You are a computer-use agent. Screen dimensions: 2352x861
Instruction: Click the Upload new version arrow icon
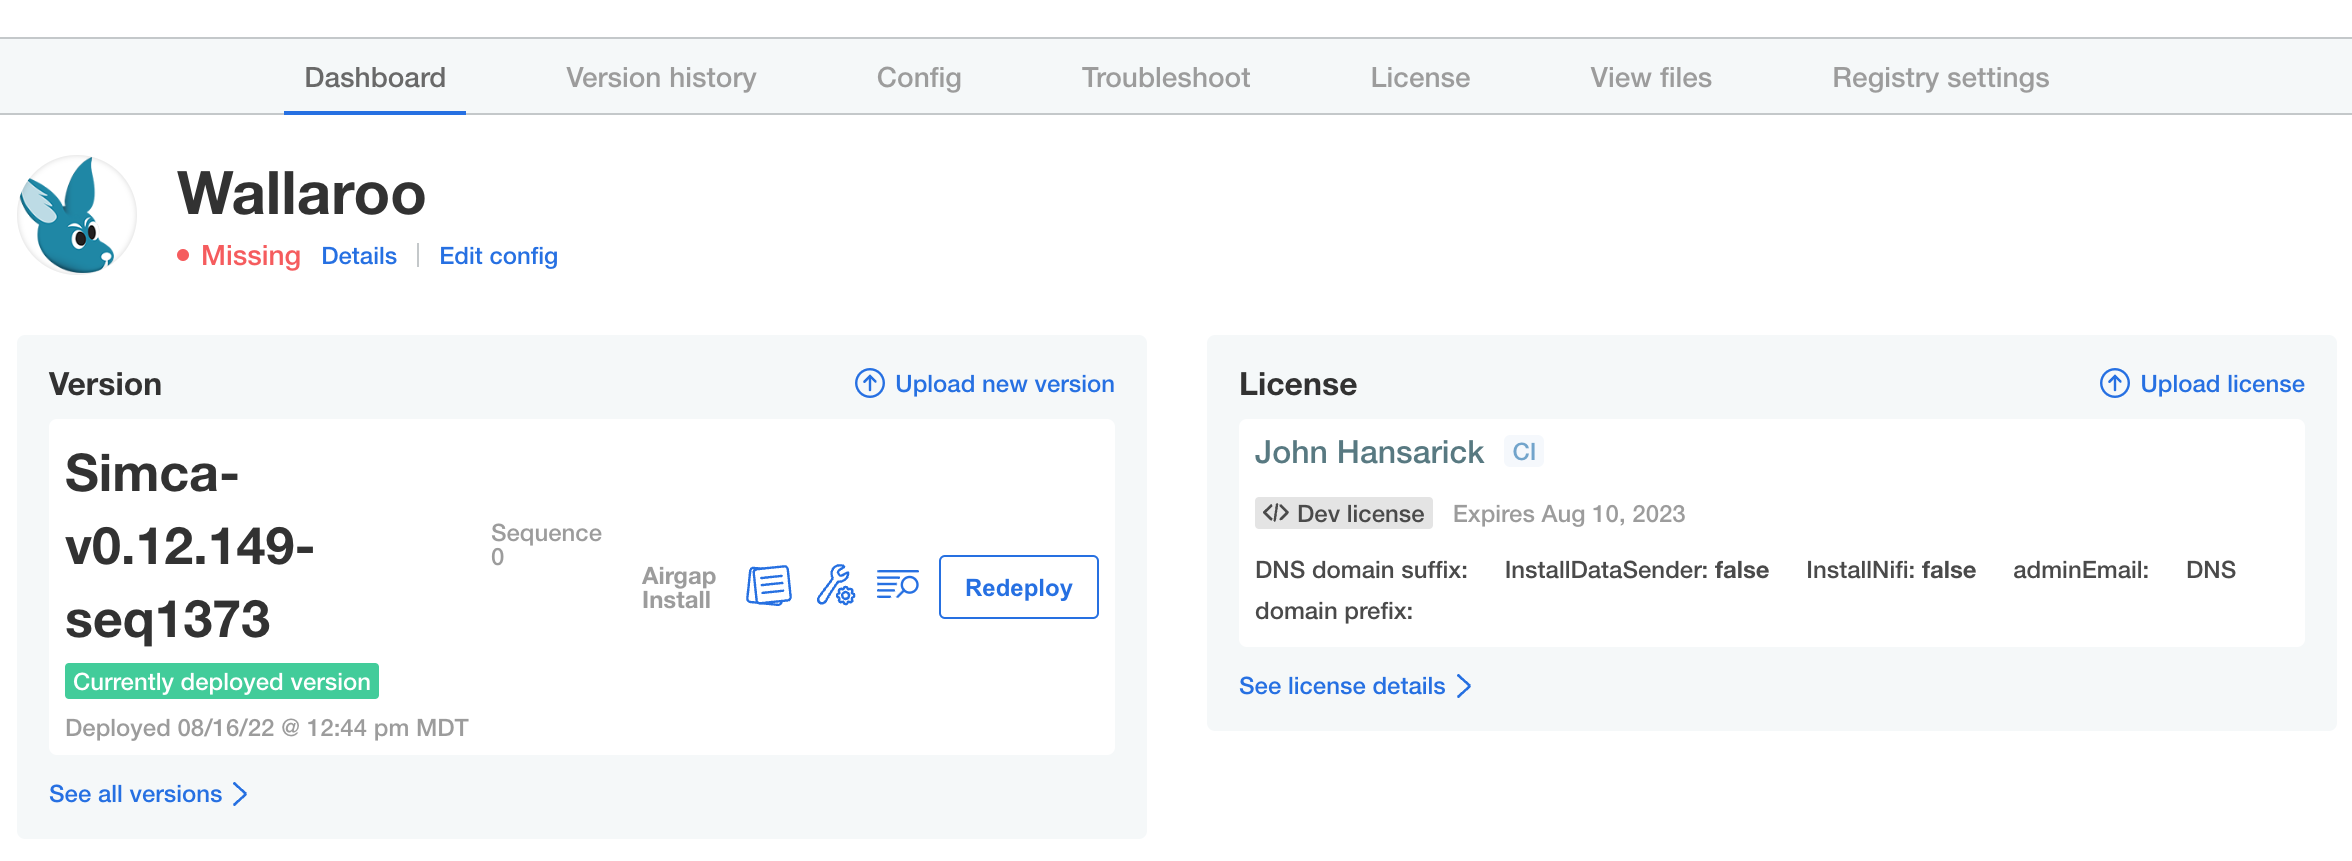point(870,384)
